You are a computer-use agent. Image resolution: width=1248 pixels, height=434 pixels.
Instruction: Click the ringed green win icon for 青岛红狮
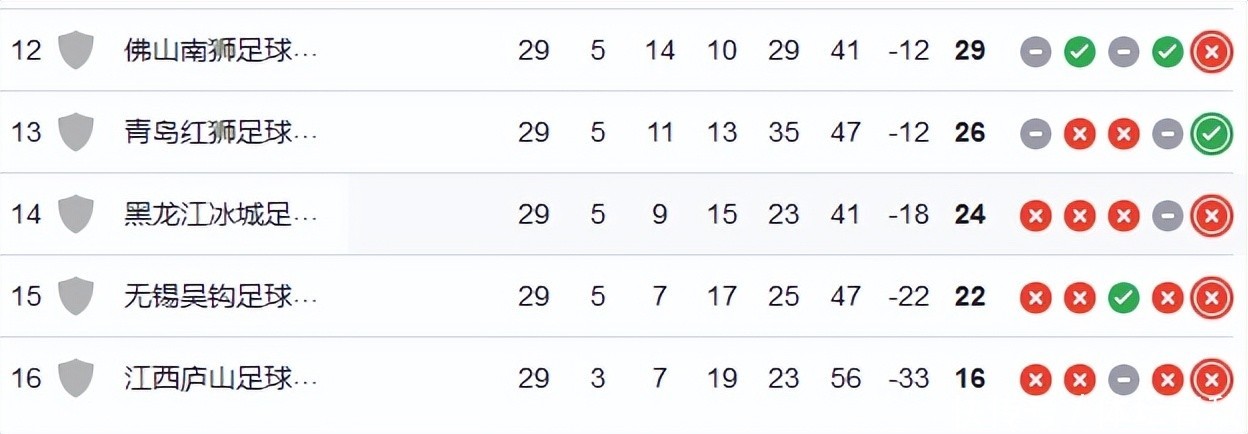click(x=1211, y=134)
